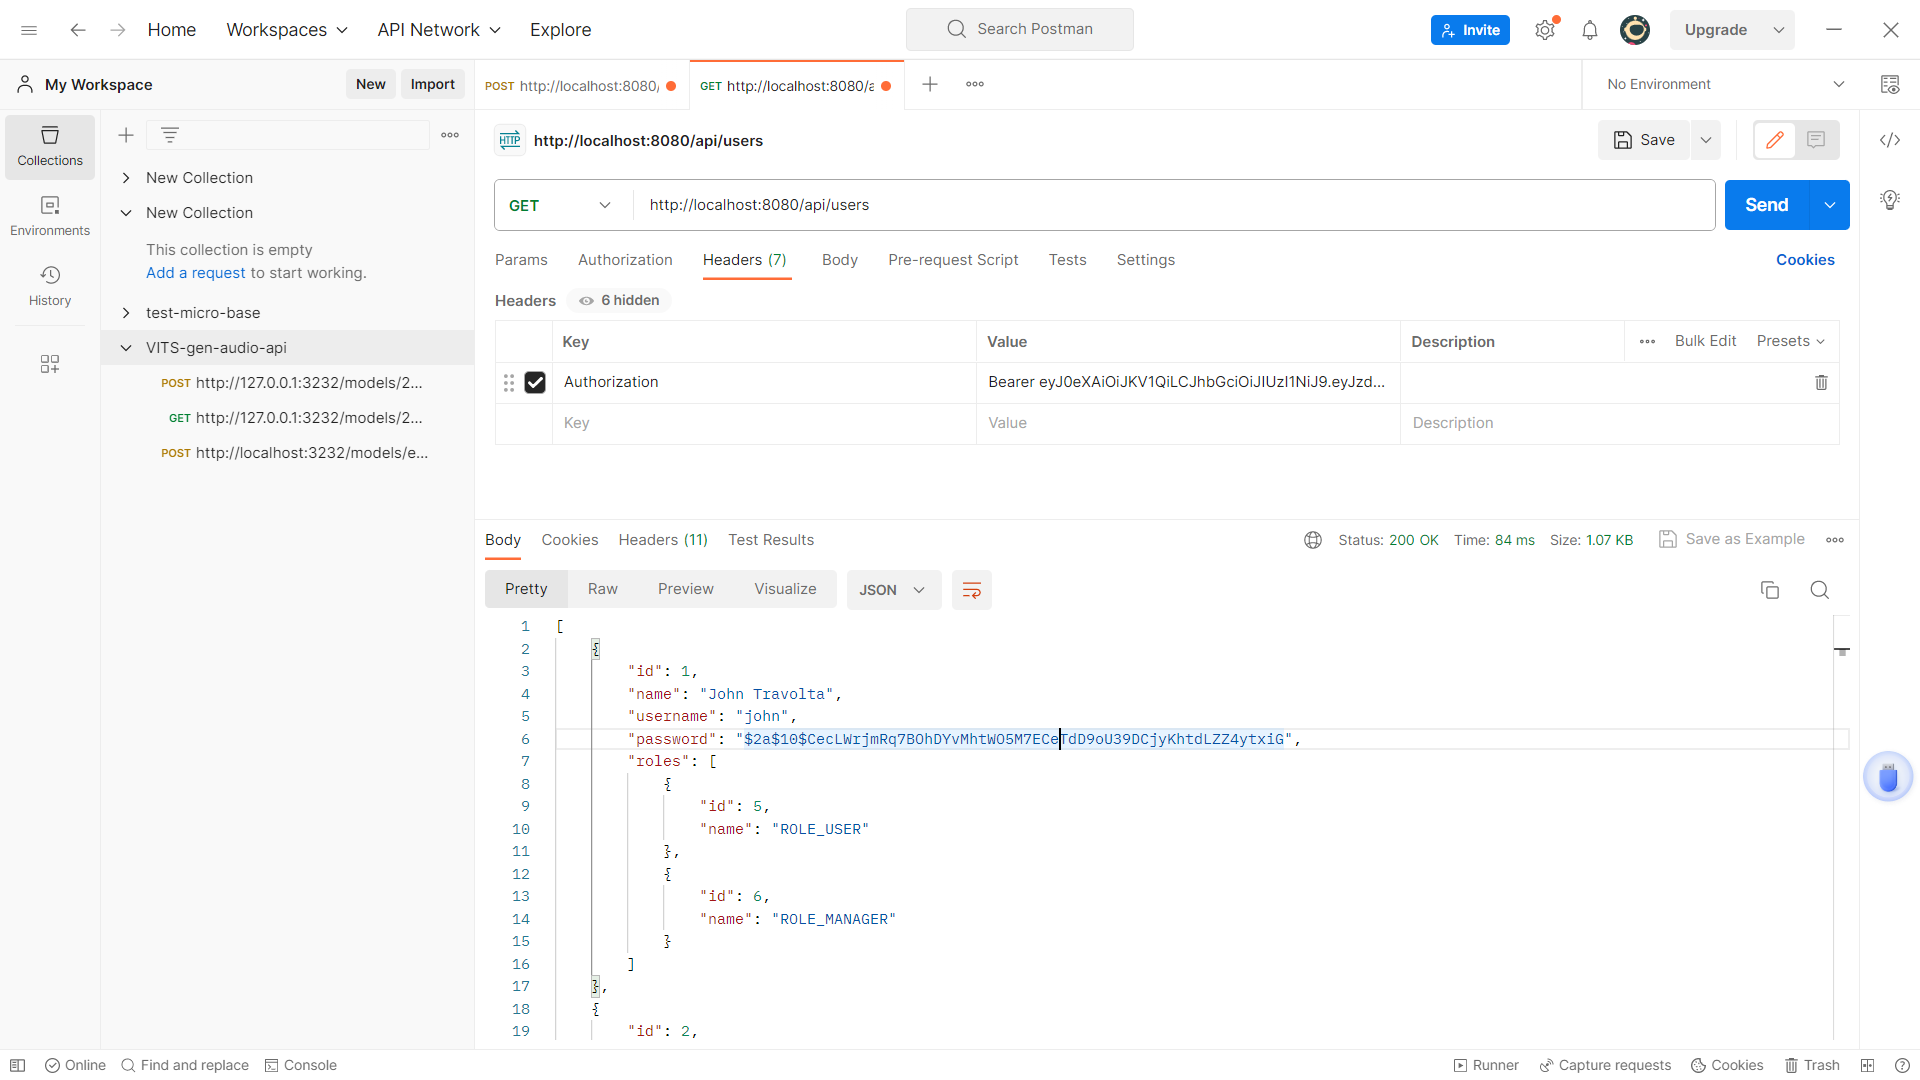Click the copy response icon
Image resolution: width=1920 pixels, height=1080 pixels.
1769,590
